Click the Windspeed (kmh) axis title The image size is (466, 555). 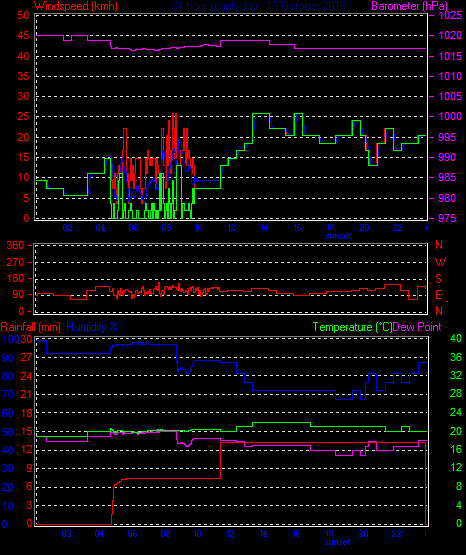[x=76, y=6]
